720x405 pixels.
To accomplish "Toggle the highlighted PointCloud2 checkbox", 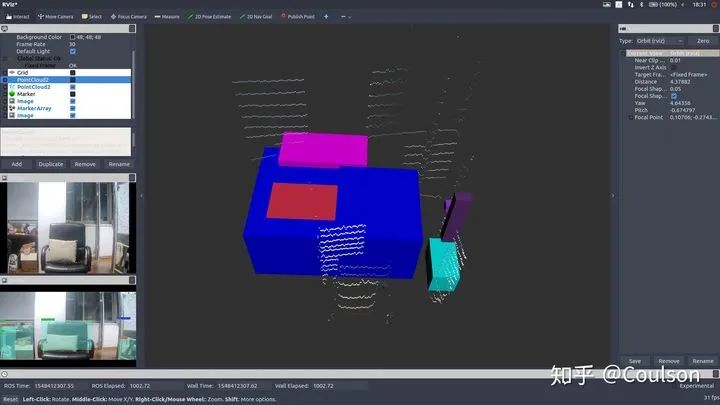I will 73,80.
